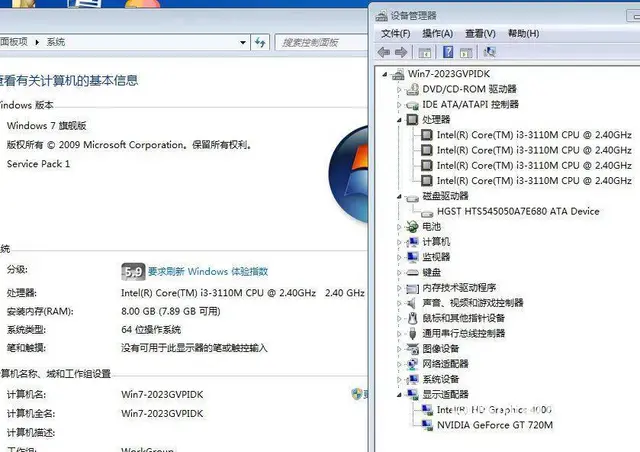Collapse the 处理器 node
The image size is (640, 452).
[399, 120]
